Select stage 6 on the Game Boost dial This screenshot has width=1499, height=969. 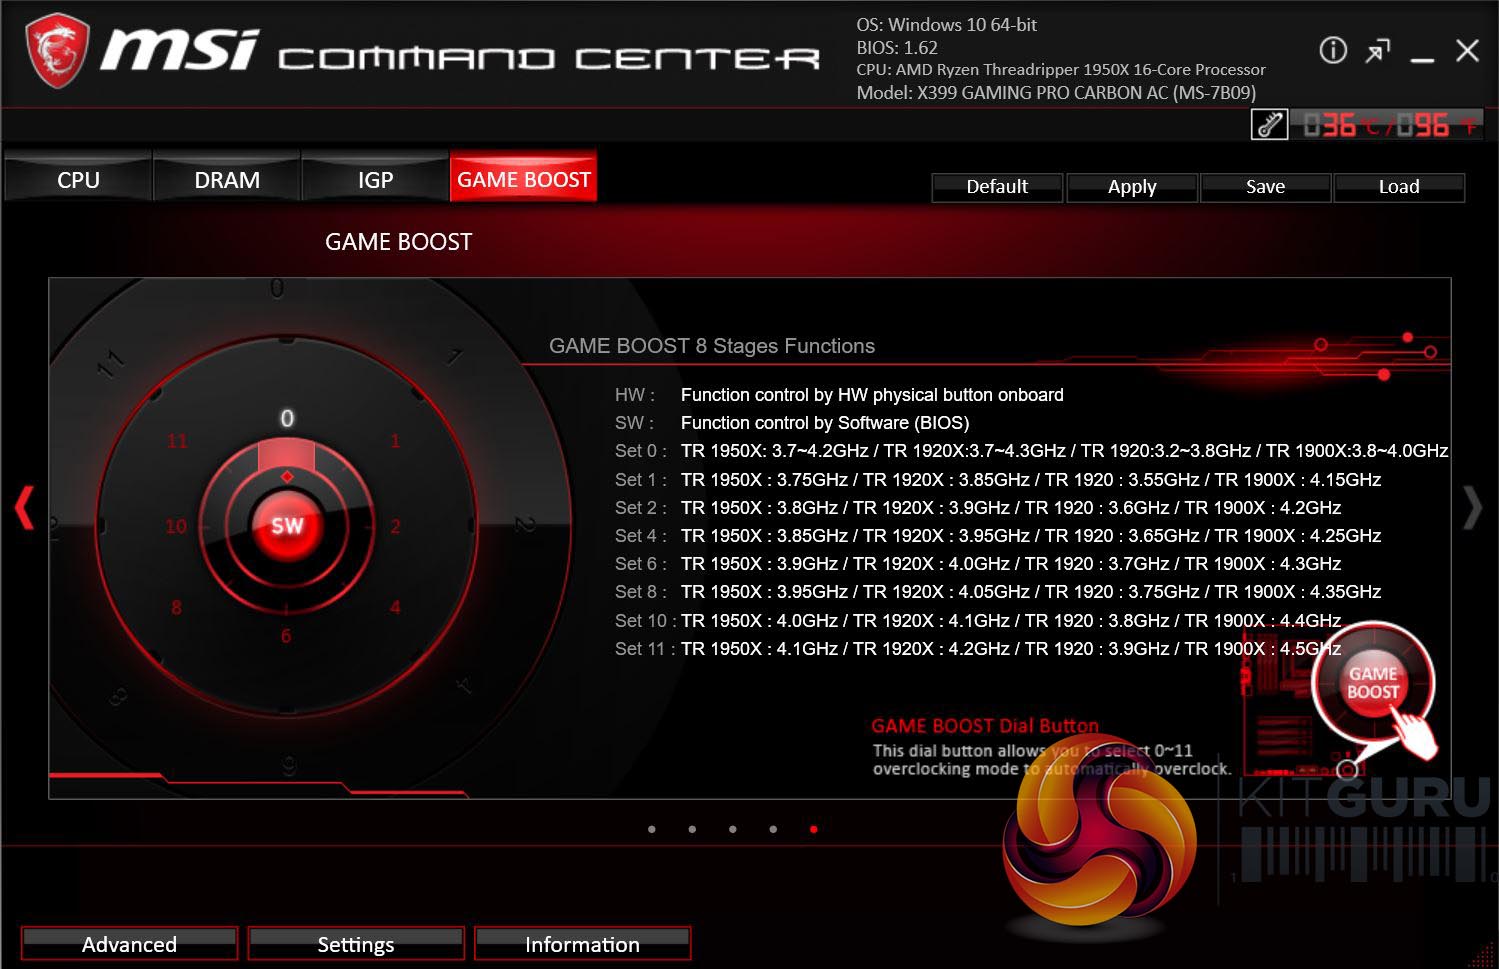pos(286,636)
